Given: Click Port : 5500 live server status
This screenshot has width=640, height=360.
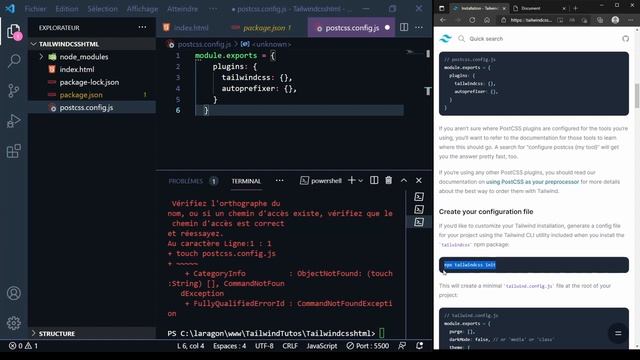Looking at the screenshot, I should [x=368, y=346].
